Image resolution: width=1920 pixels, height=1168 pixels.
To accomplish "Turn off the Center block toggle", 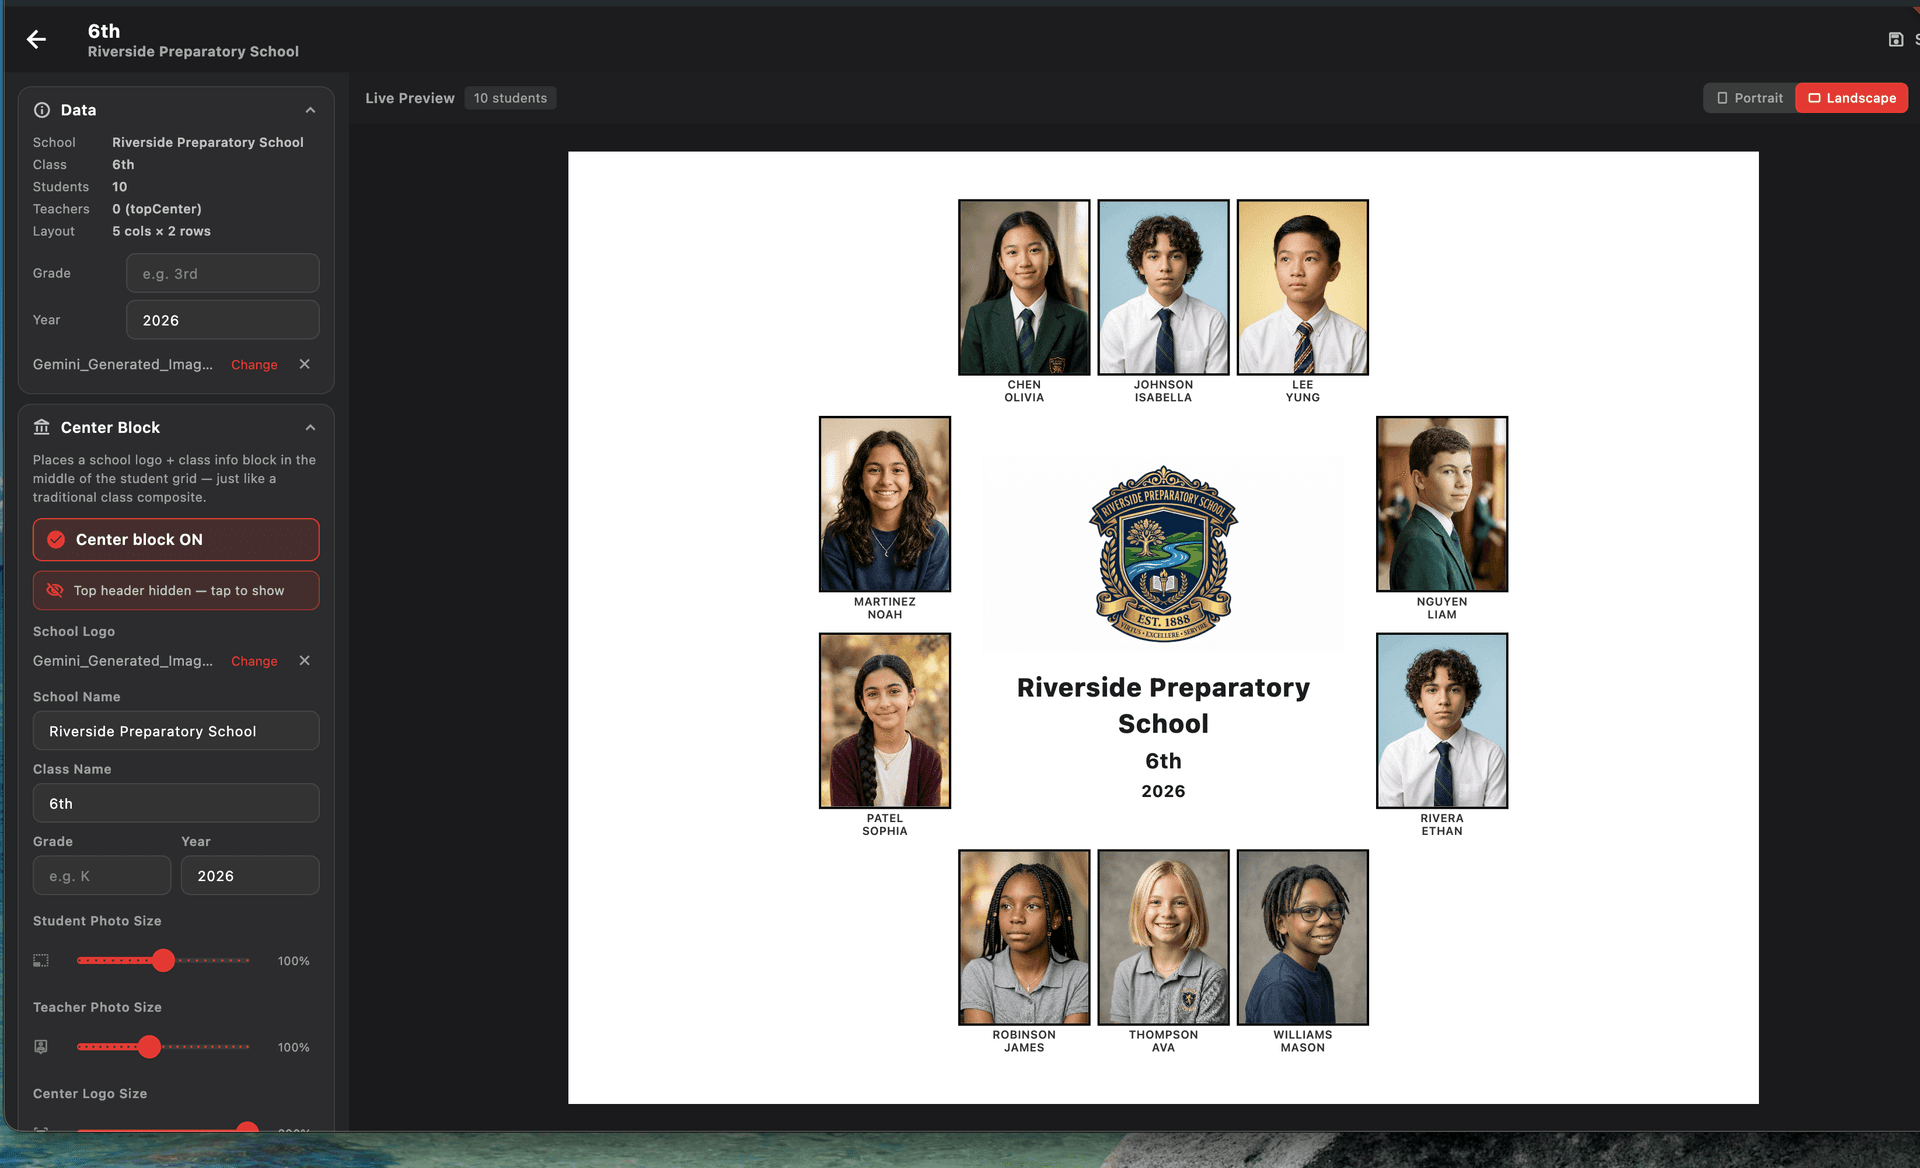I will [x=175, y=539].
